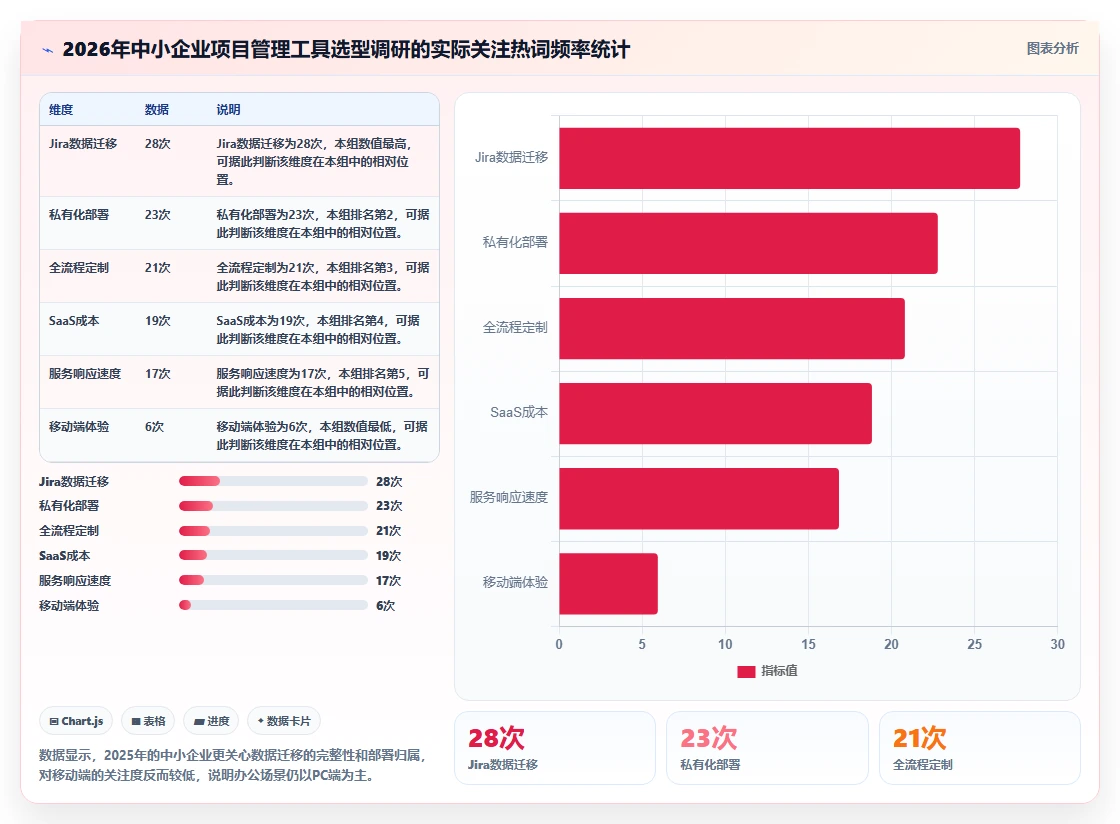Click the 指标值 legend label
1120x824 pixels.
779,670
